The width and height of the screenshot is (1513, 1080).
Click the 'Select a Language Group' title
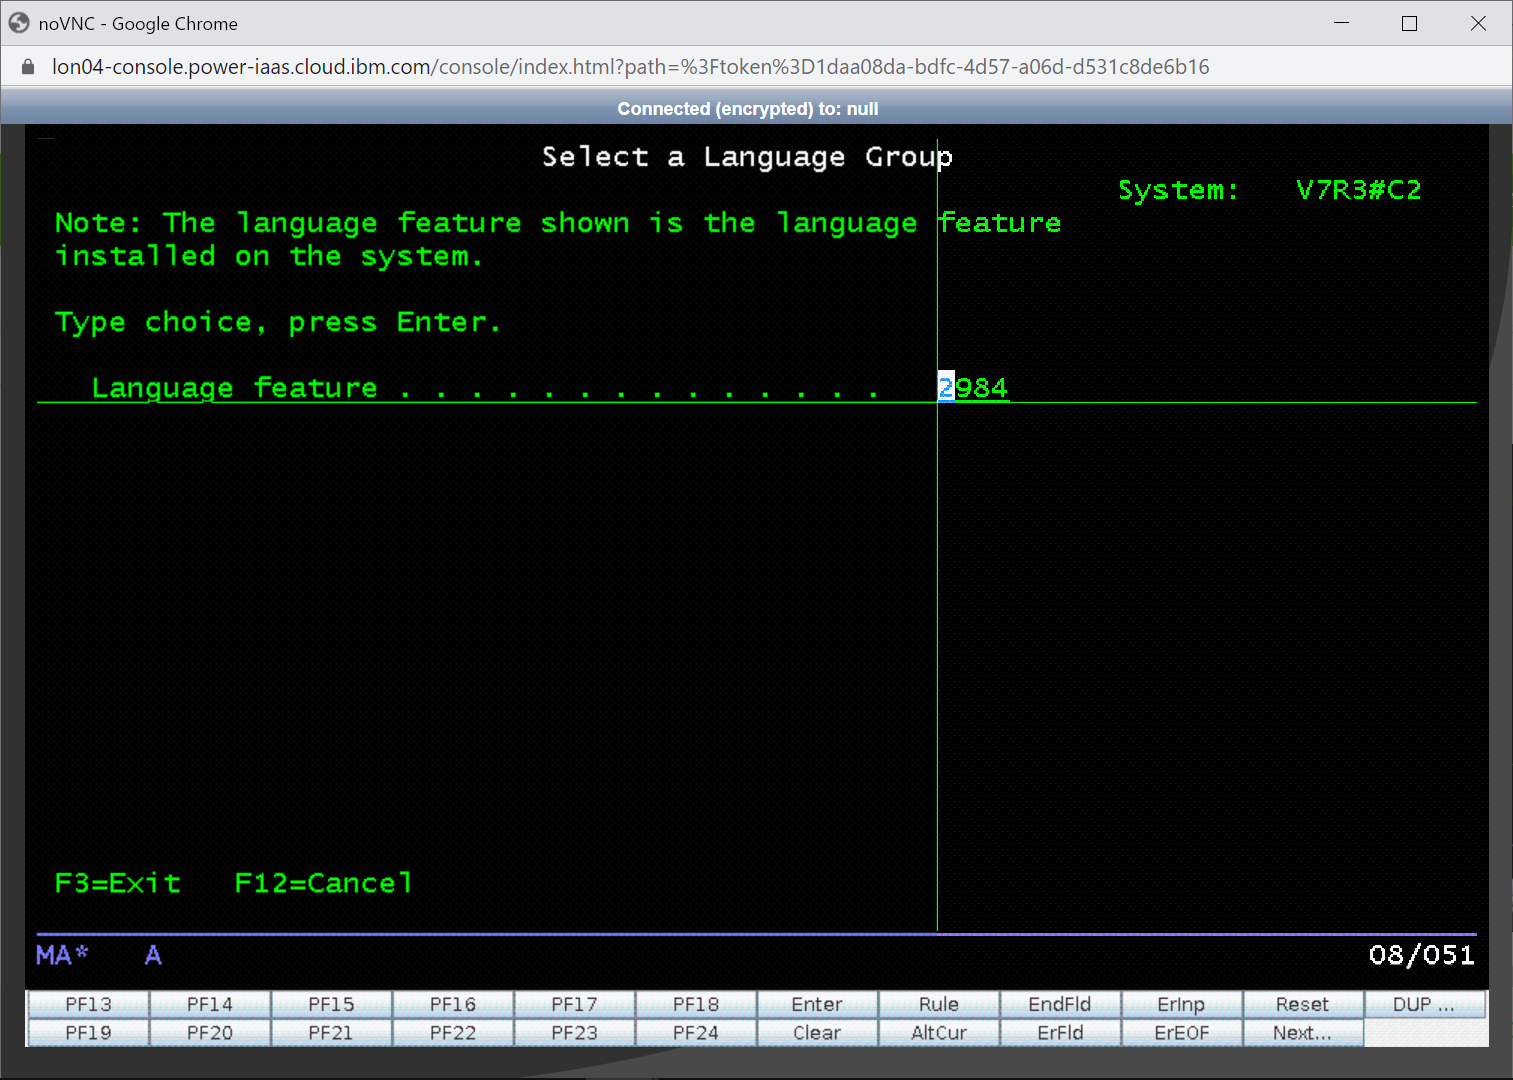coord(747,157)
